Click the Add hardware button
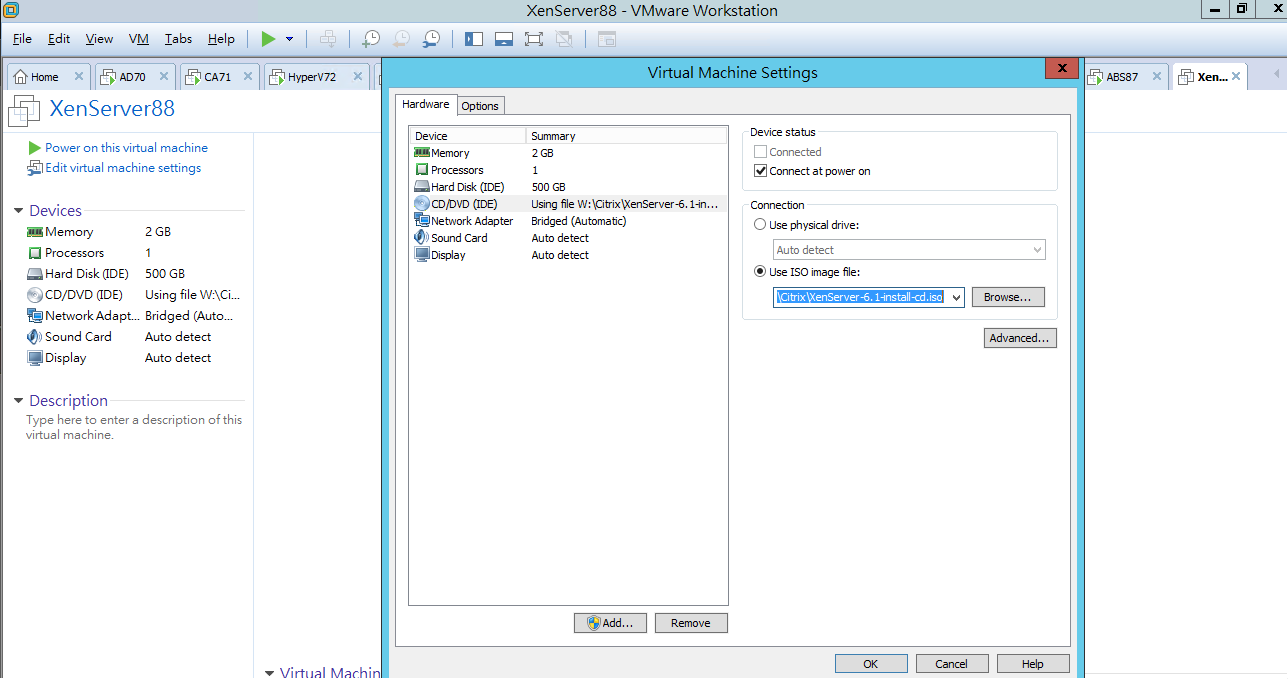Viewport: 1288px width, 679px height. (x=610, y=623)
